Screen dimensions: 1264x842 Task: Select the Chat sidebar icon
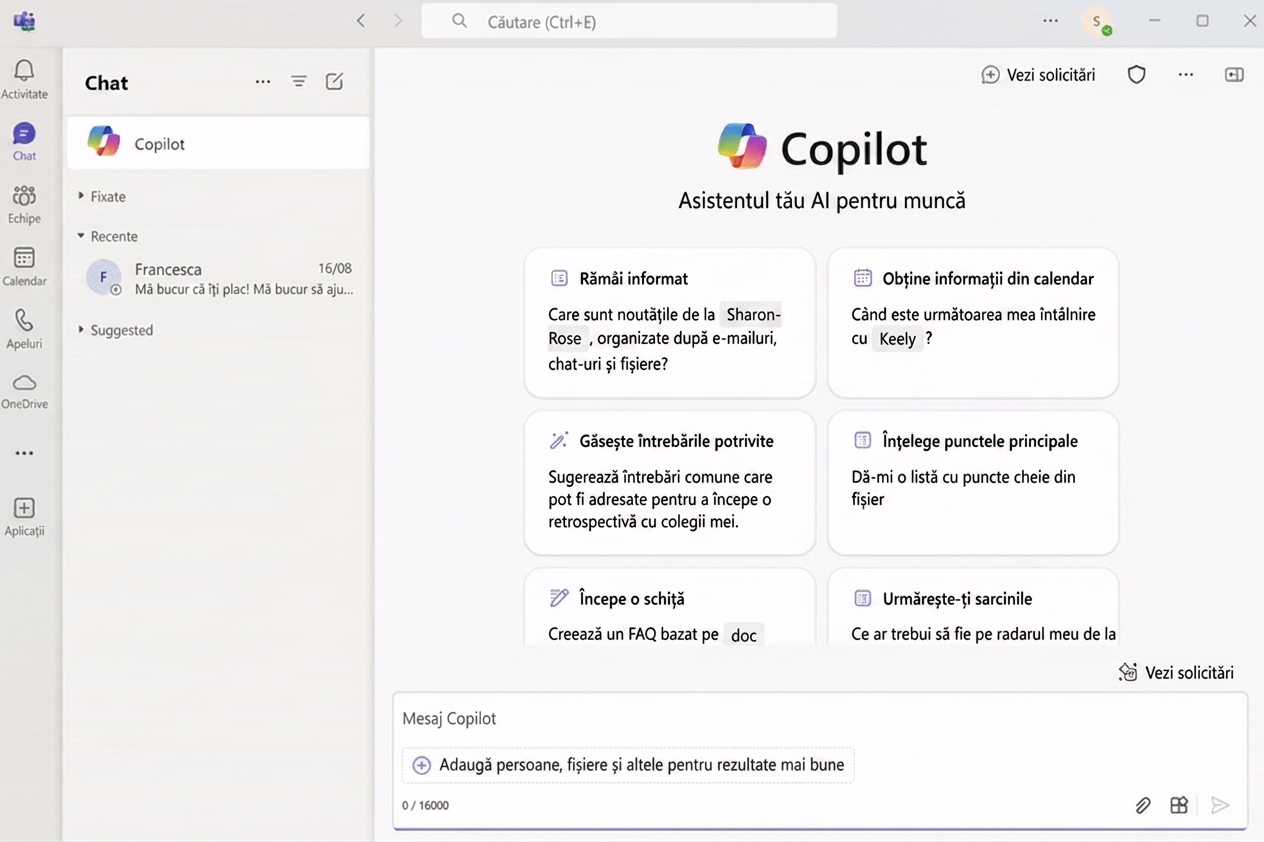24,141
